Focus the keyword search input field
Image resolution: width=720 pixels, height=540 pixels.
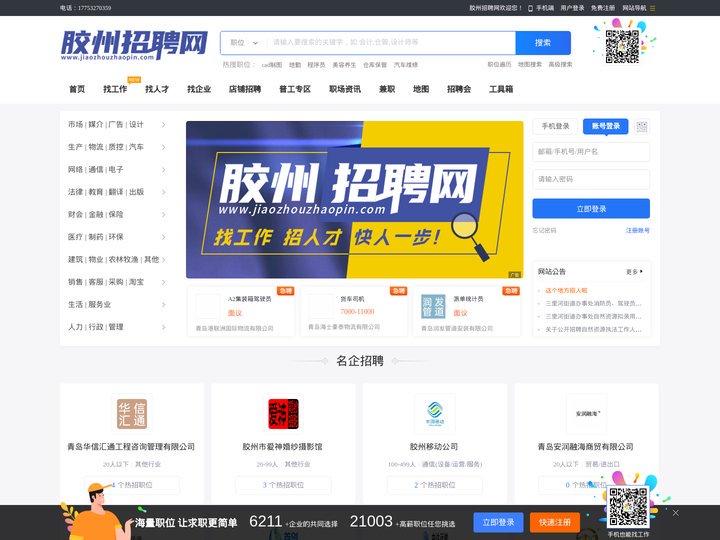pyautogui.click(x=391, y=43)
